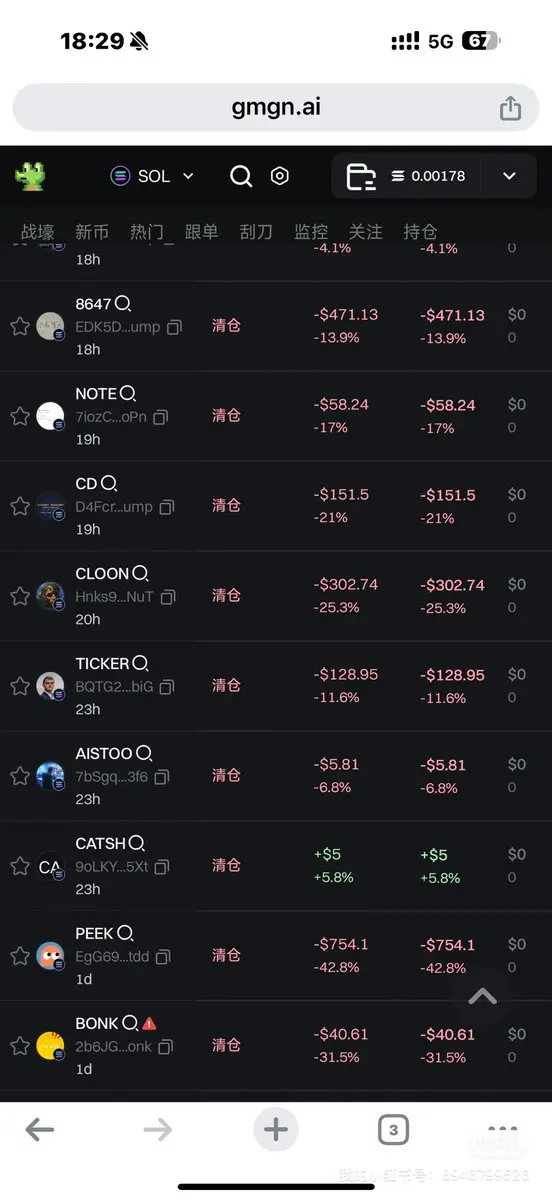Tap the browser share icon

tap(510, 107)
